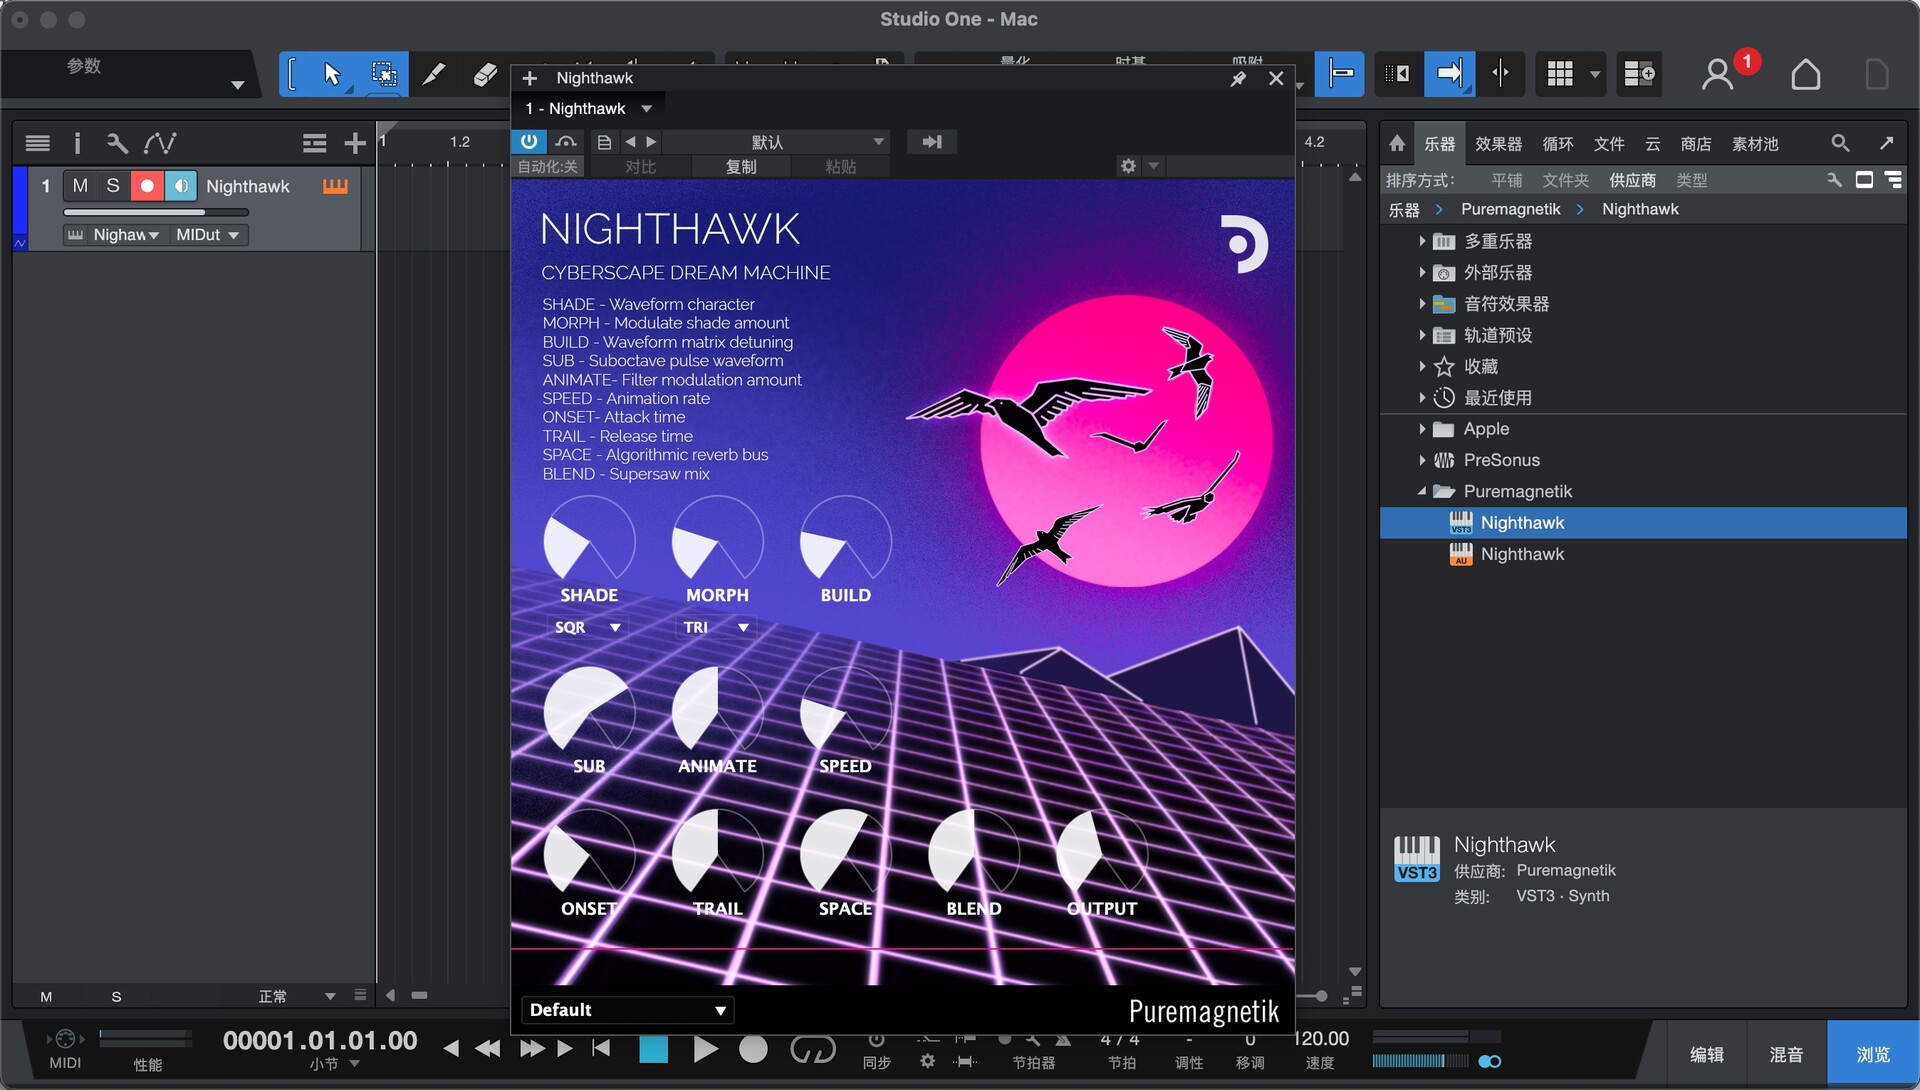Solo the Nighthawk track
This screenshot has height=1090, width=1920.
(x=113, y=186)
